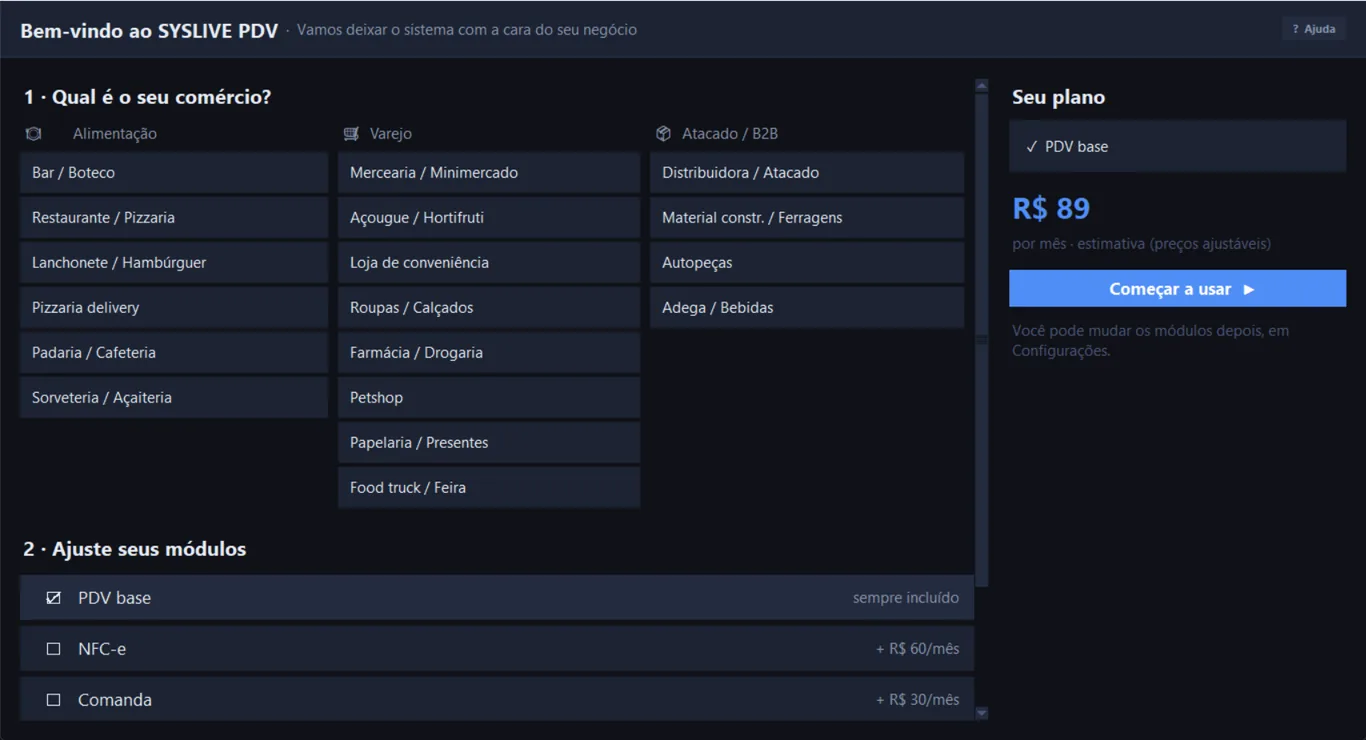Select Padaria / Cafeteria option
Screen dimensions: 1366x740
(x=174, y=353)
